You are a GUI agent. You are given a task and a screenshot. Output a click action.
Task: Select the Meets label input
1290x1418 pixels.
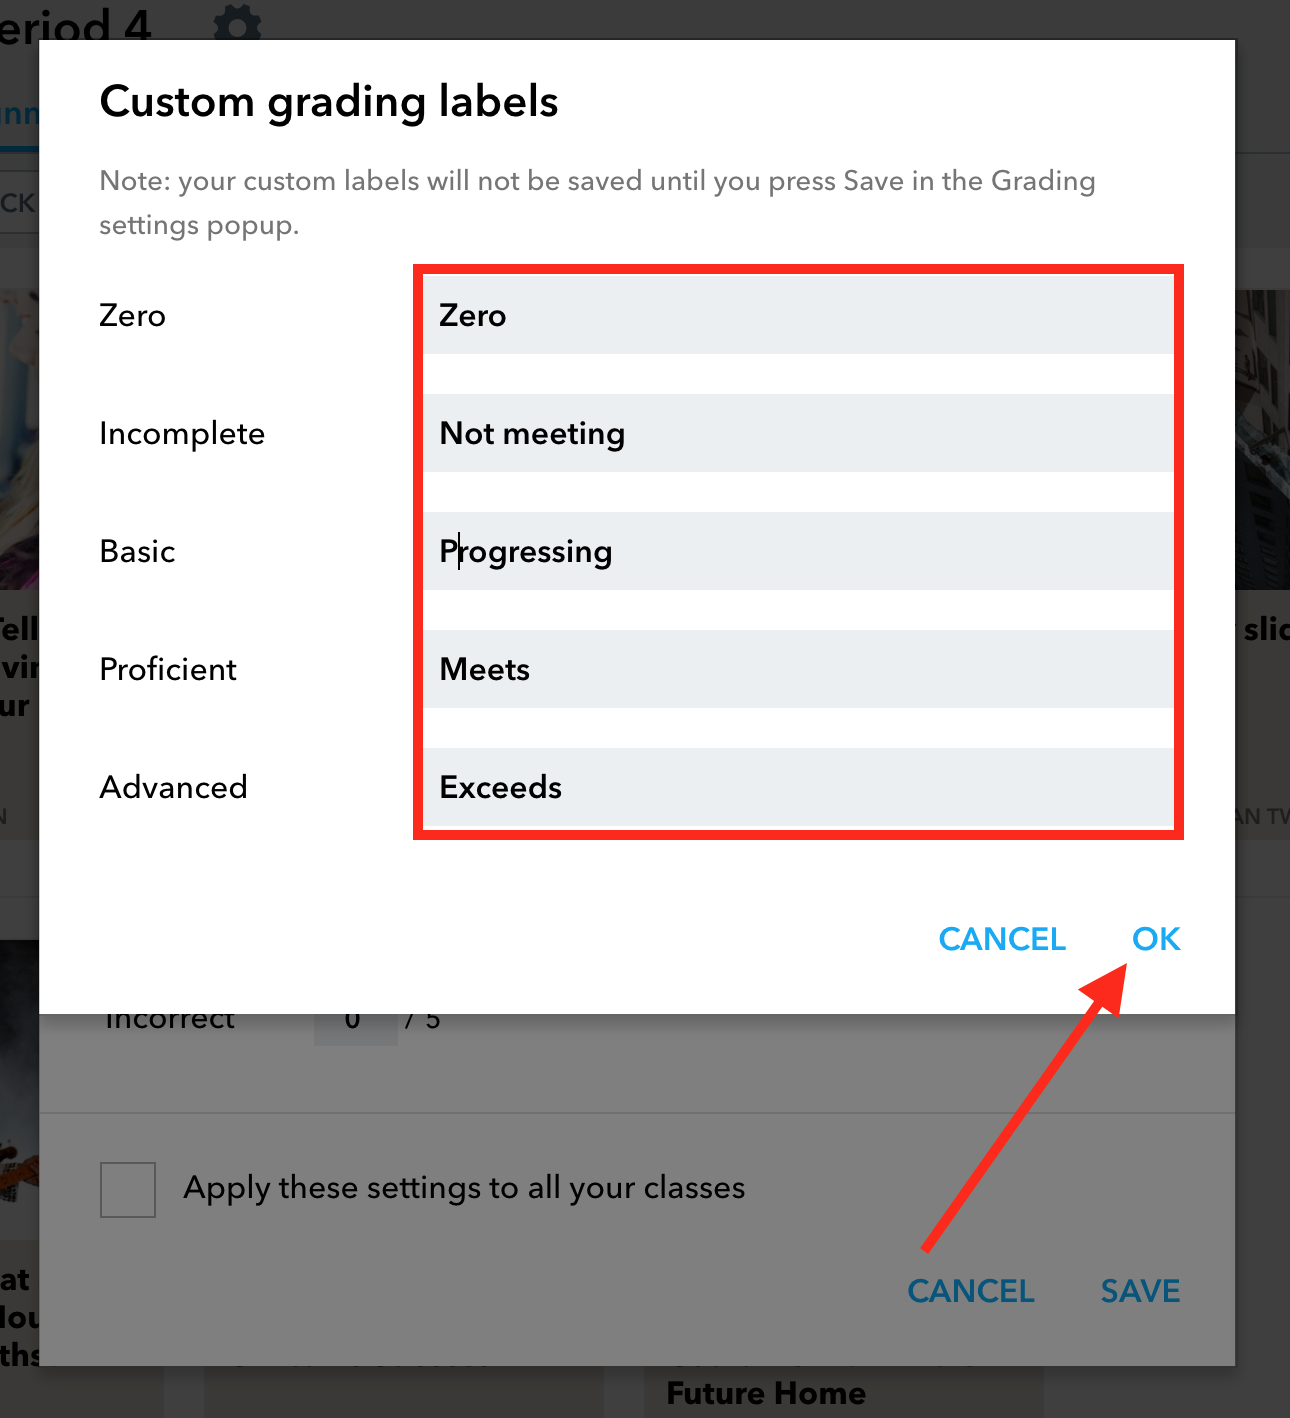coord(798,669)
